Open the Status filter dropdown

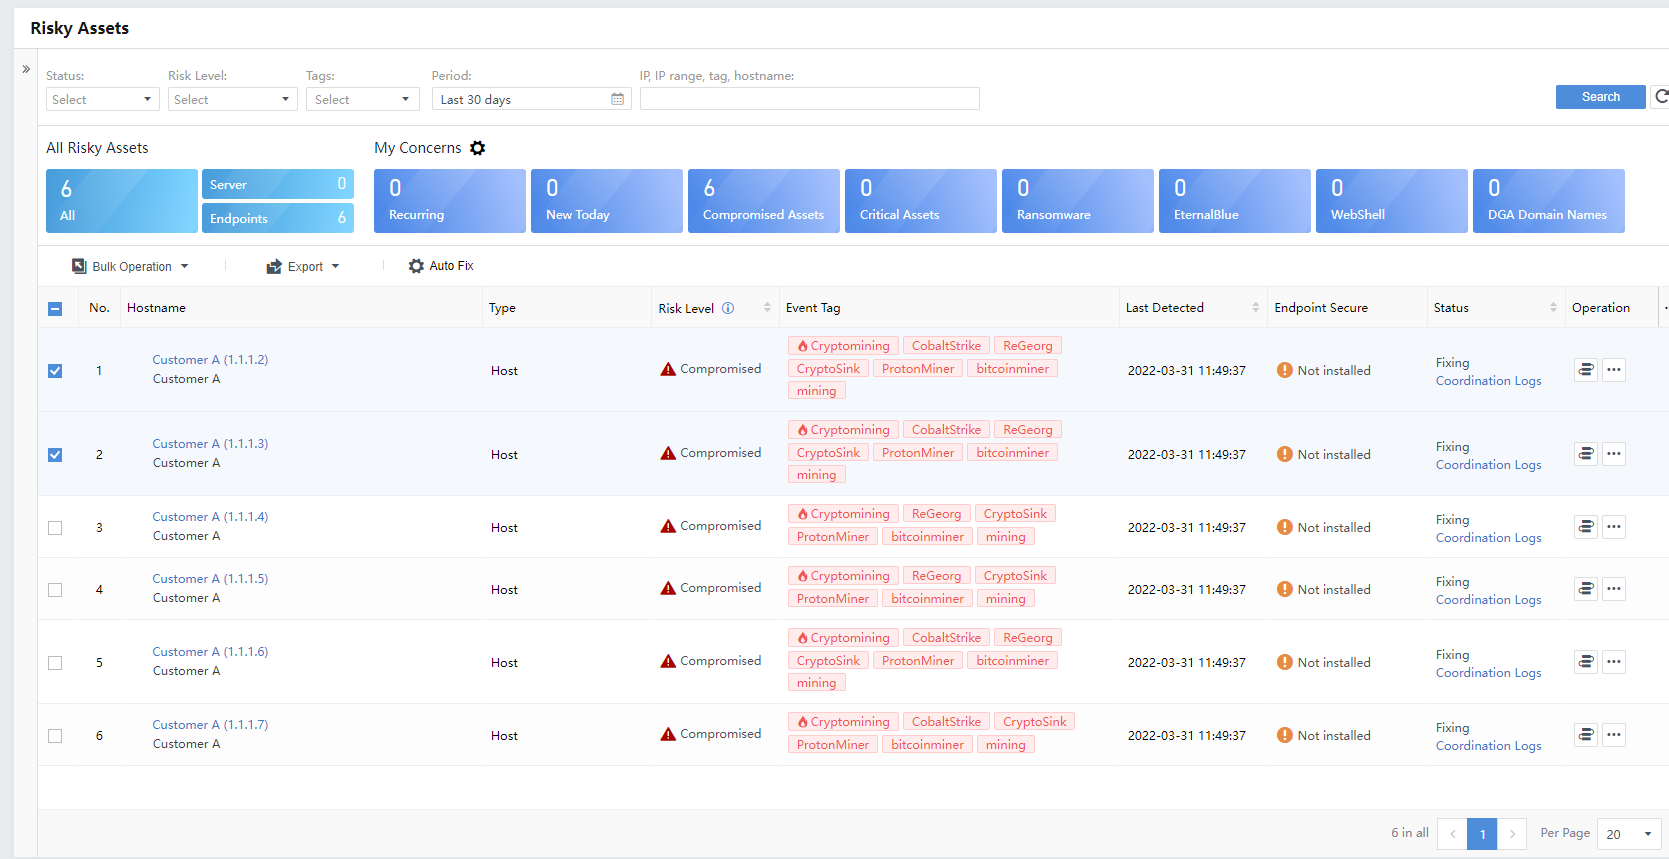[102, 99]
